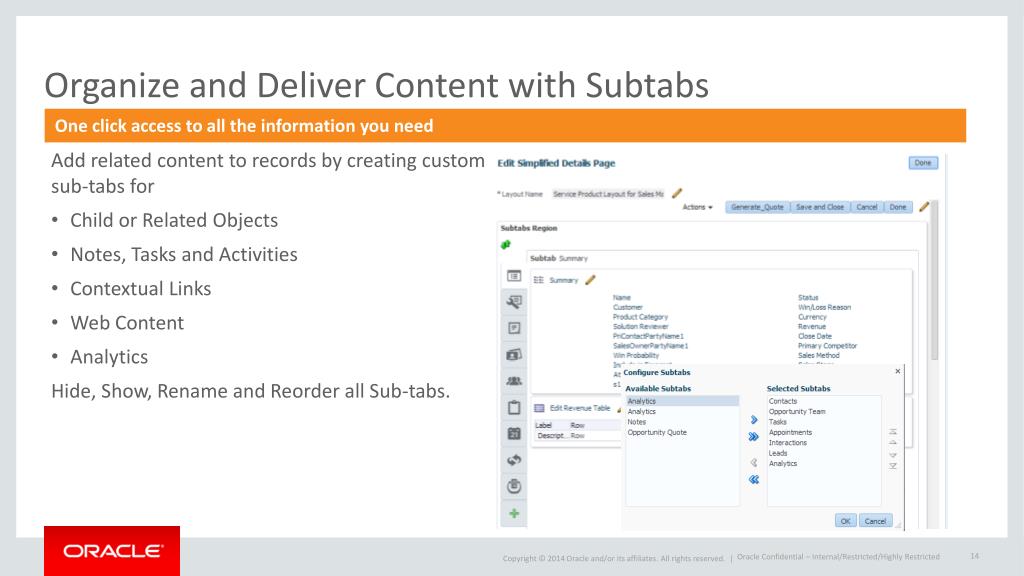Click the Customer field label

coord(628,307)
